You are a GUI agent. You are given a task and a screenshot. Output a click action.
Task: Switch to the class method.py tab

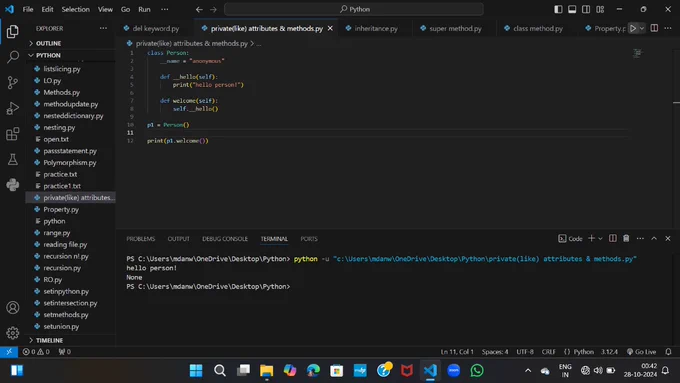click(537, 28)
